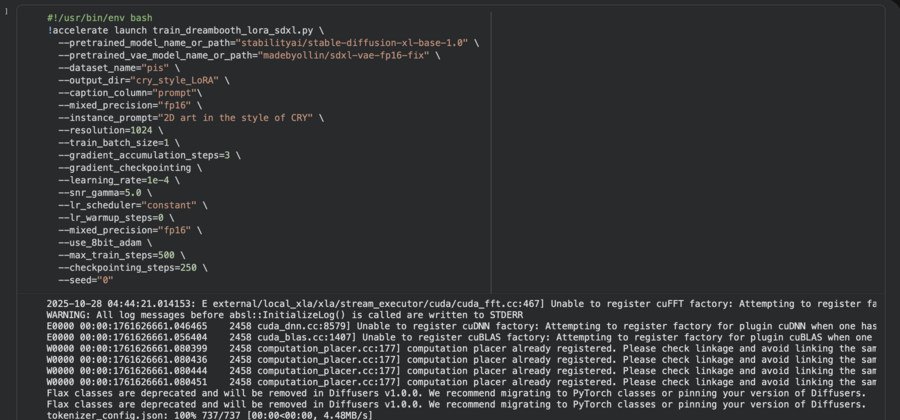Screen dimensions: 900x420
Task: Click the gradient_accumulation_steps=3 line
Action: 144,155
